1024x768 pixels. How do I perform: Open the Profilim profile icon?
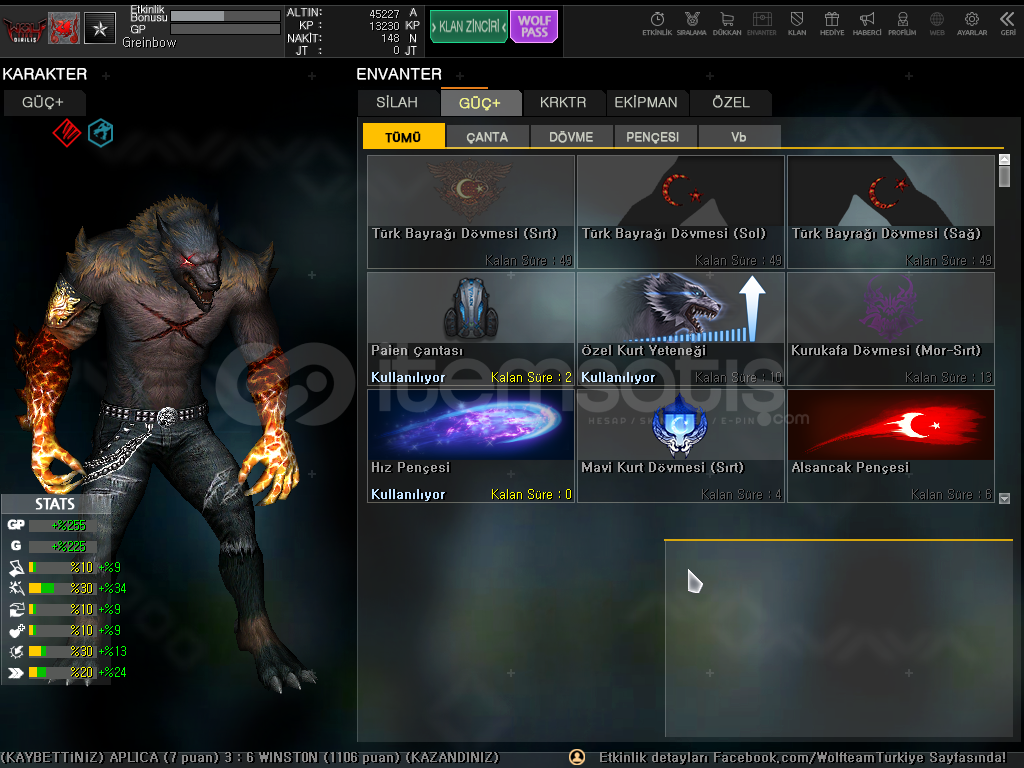902,24
